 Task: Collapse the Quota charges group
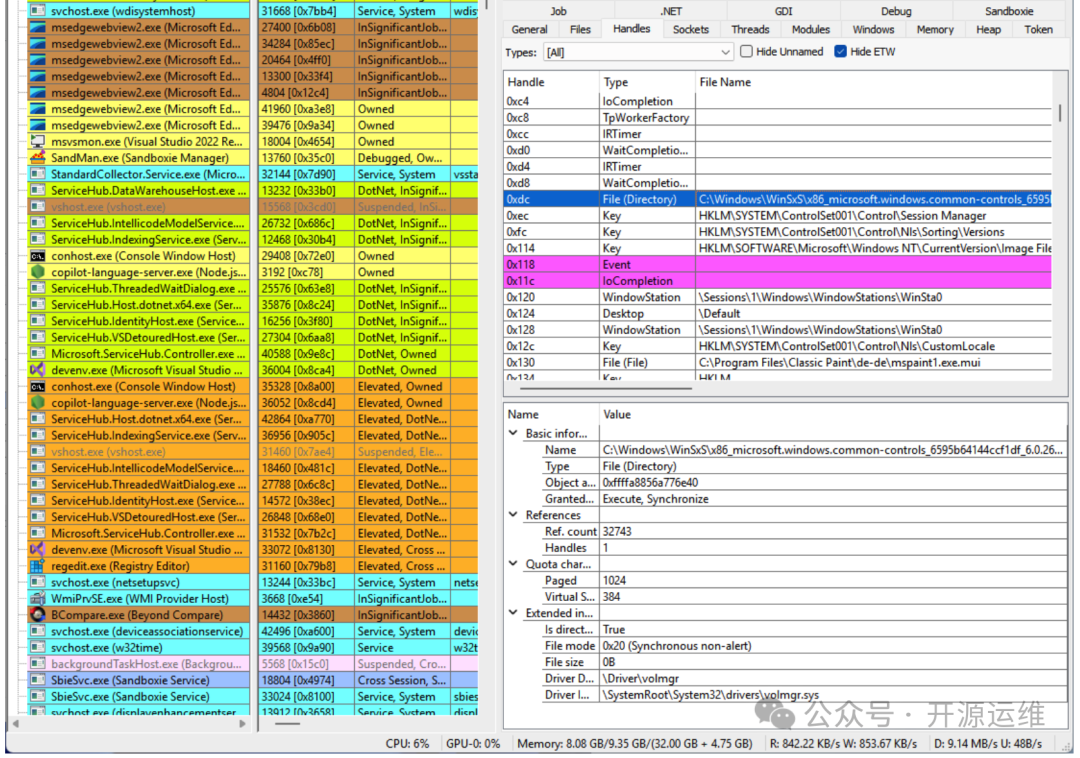tap(514, 565)
